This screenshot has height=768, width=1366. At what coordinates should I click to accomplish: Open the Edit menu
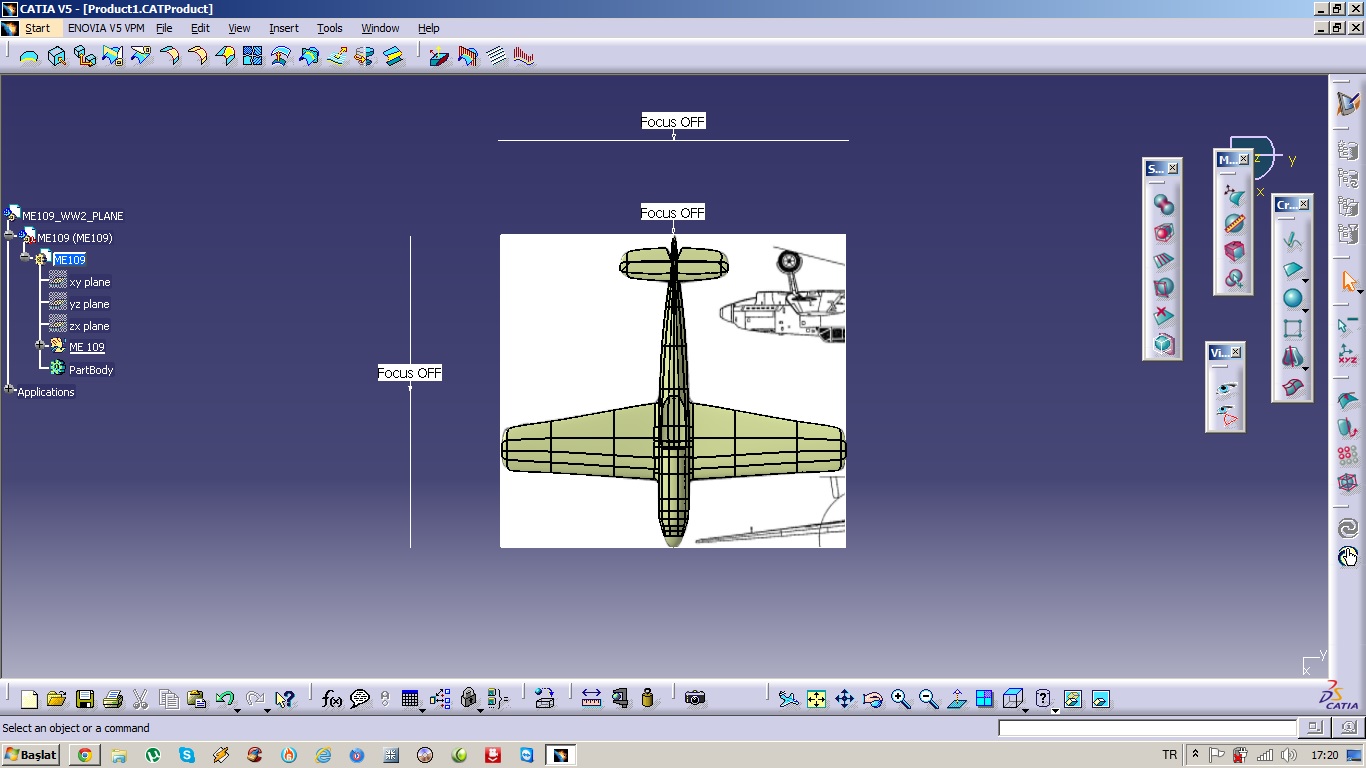200,28
